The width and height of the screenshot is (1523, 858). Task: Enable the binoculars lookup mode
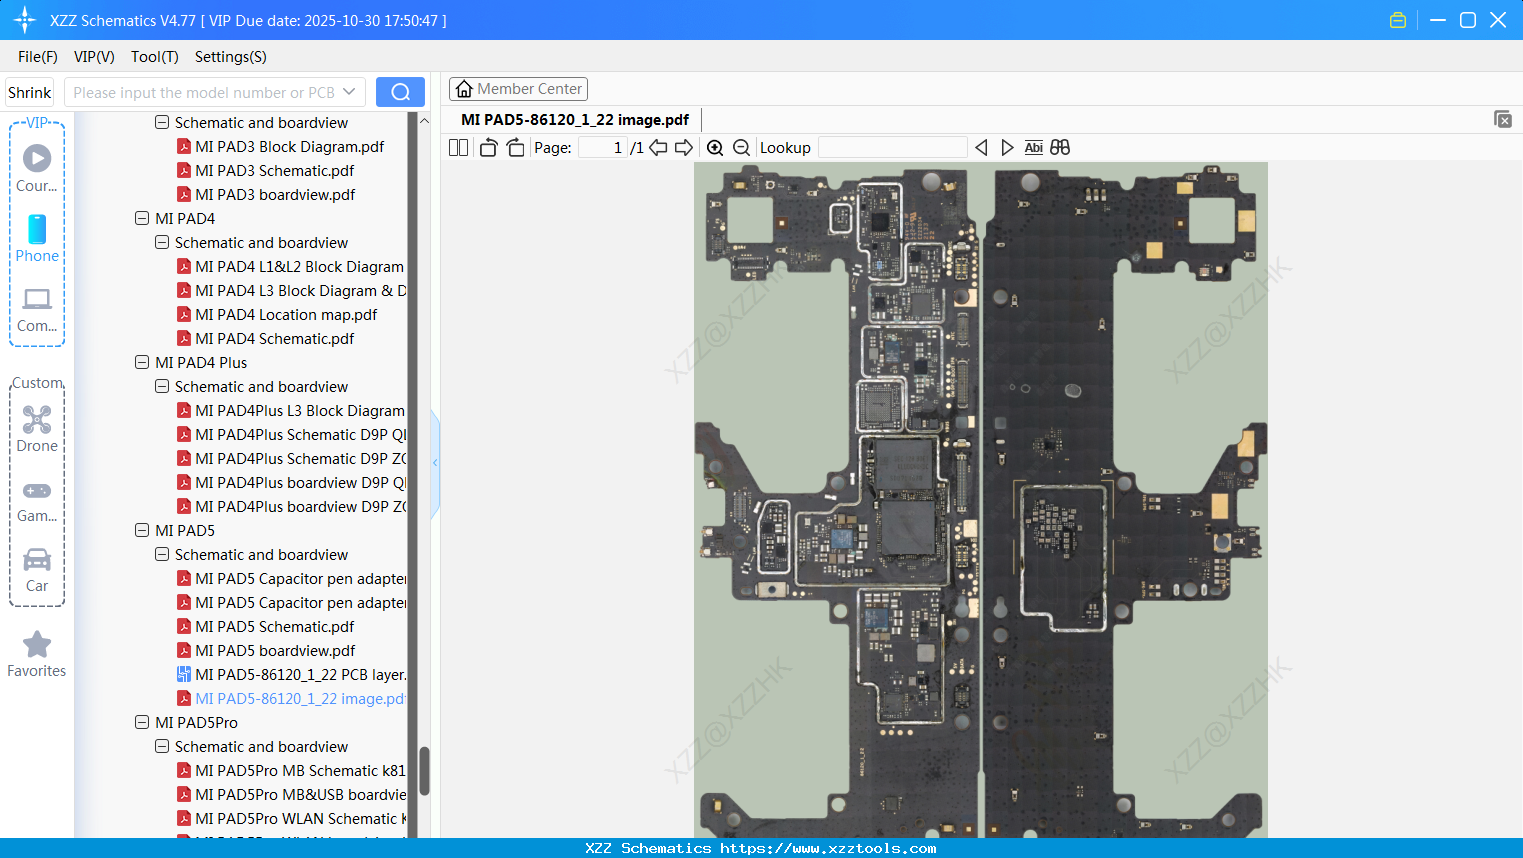(1060, 147)
